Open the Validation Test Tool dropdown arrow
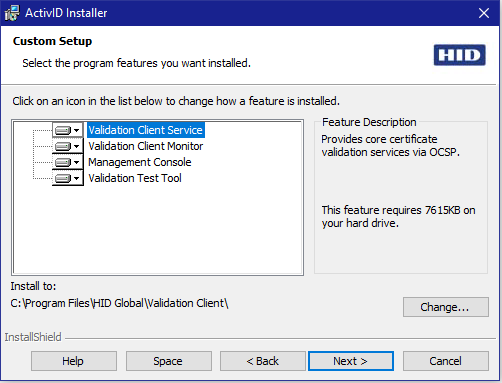The height and width of the screenshot is (383, 502). [77, 178]
